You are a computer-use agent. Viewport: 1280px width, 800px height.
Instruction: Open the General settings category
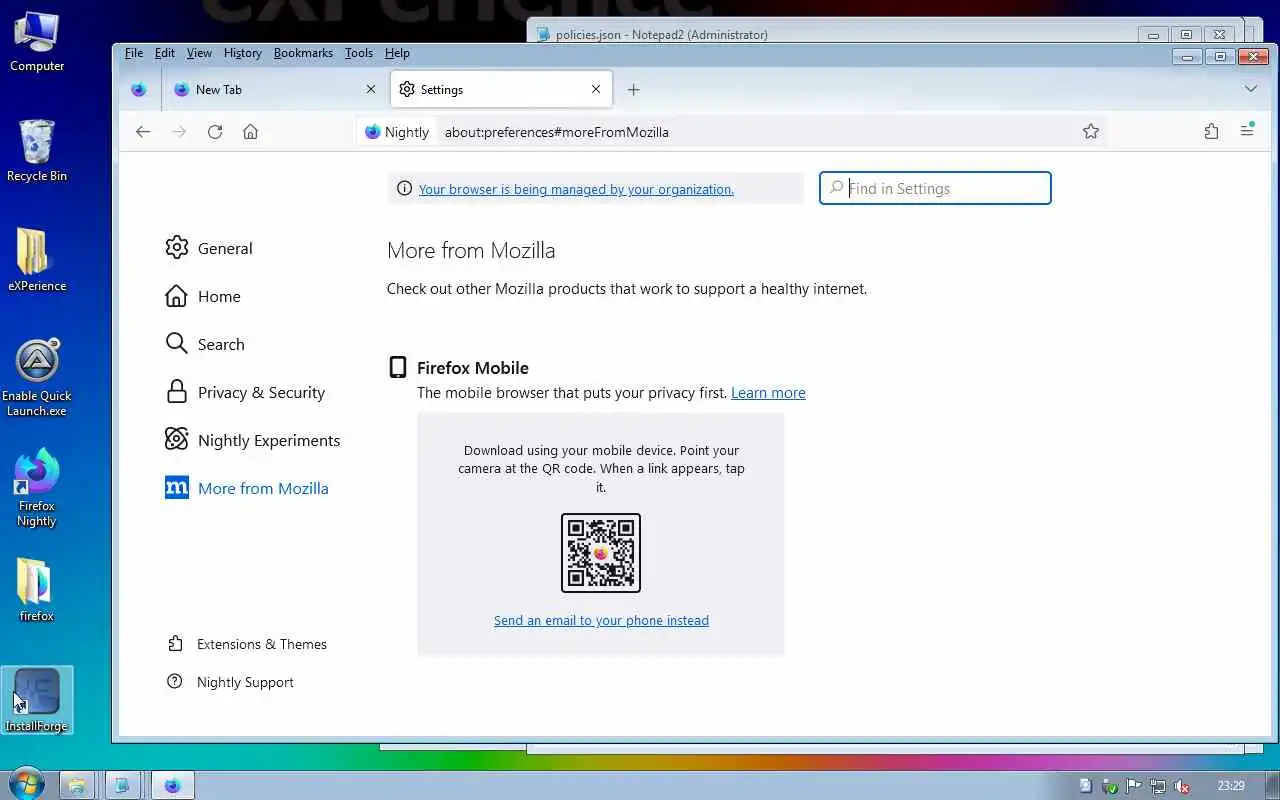click(209, 248)
